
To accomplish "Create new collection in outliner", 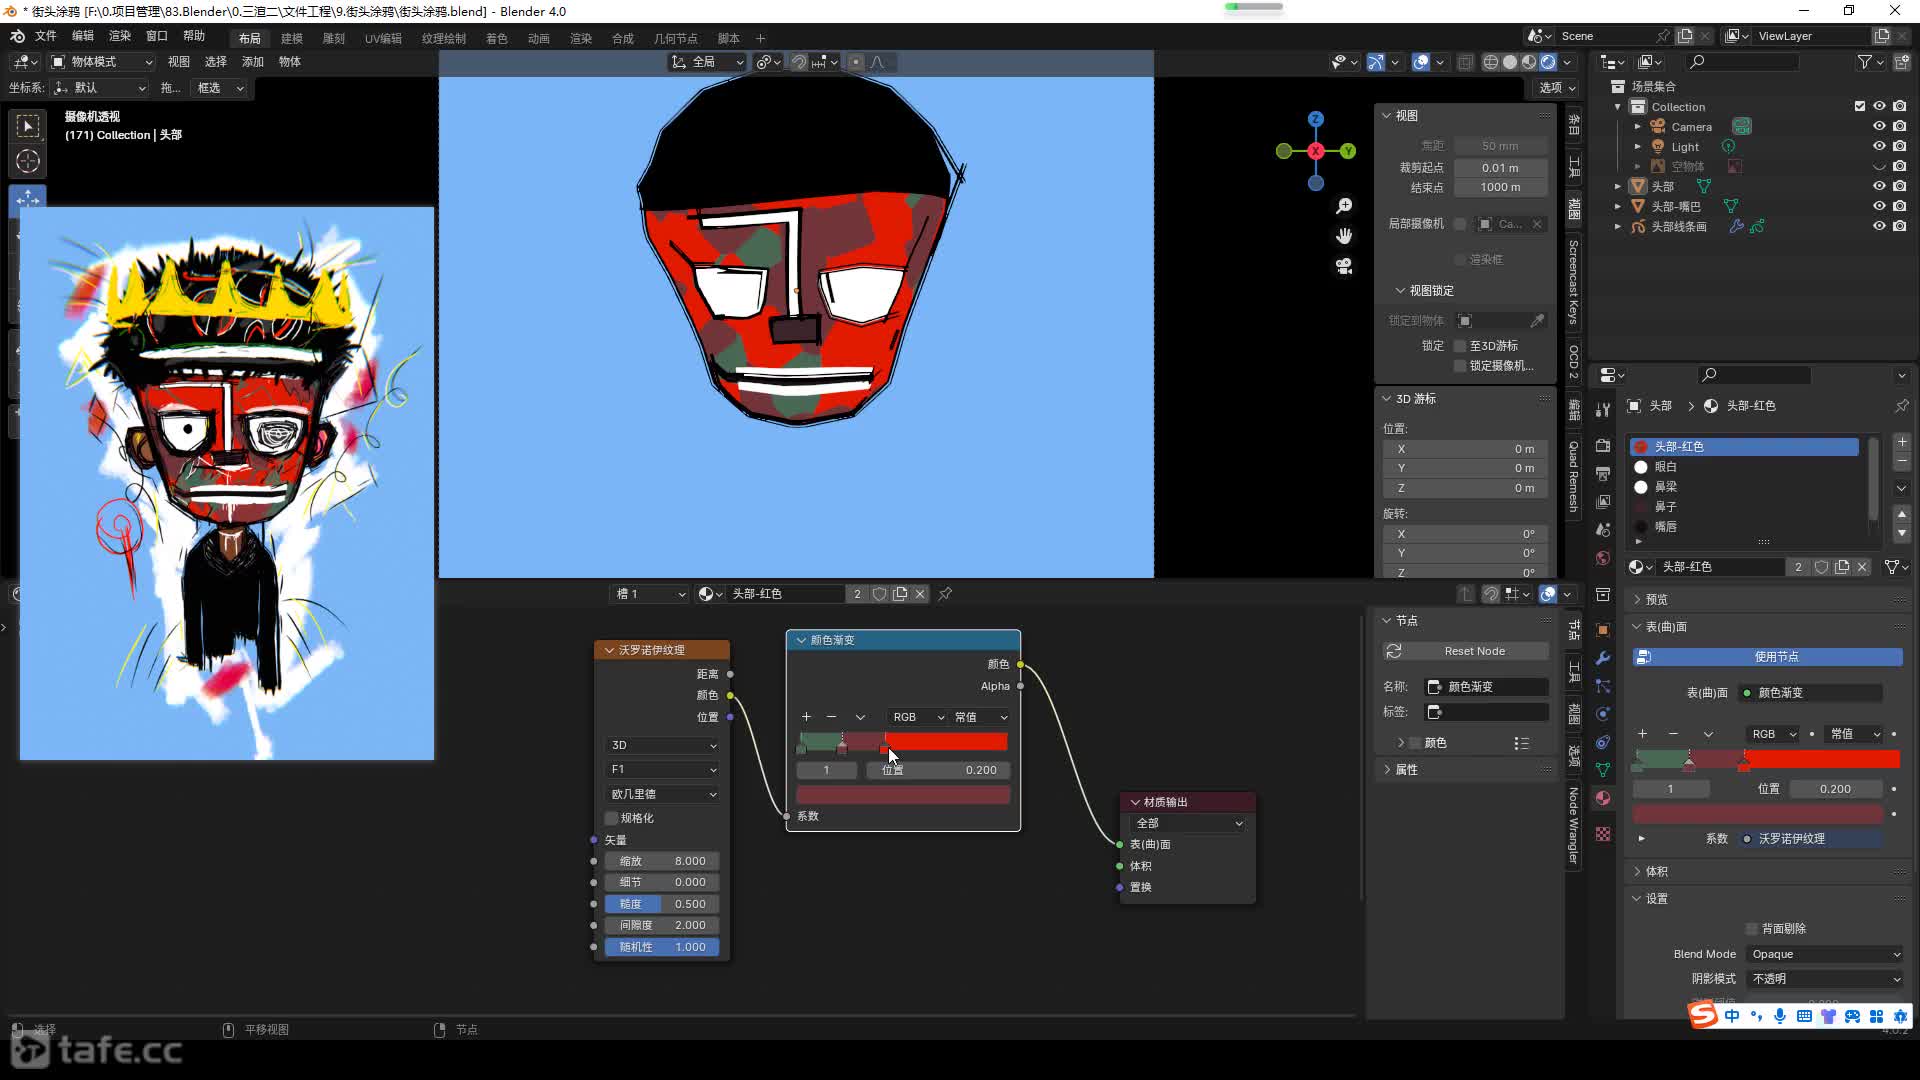I will (1902, 62).
